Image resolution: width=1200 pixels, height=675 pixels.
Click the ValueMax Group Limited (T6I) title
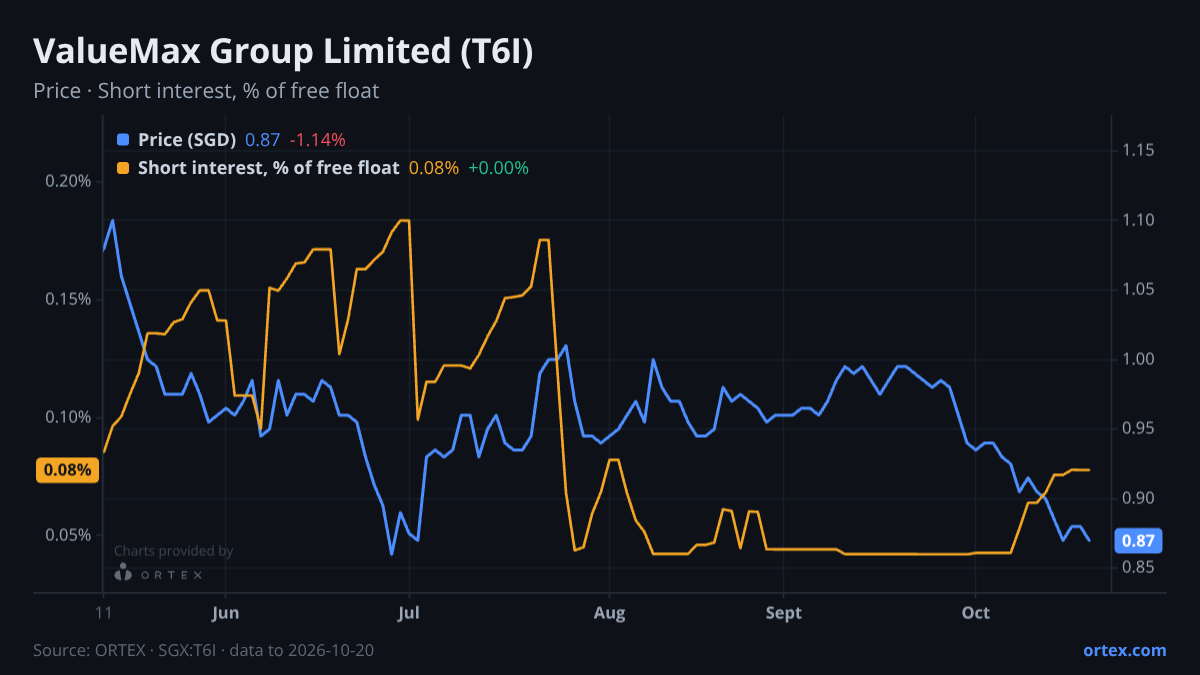pyautogui.click(x=283, y=53)
